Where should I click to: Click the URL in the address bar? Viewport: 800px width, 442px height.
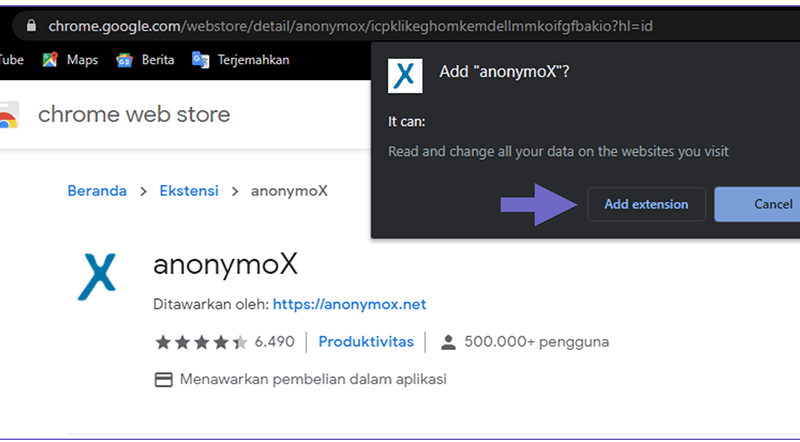(x=351, y=26)
